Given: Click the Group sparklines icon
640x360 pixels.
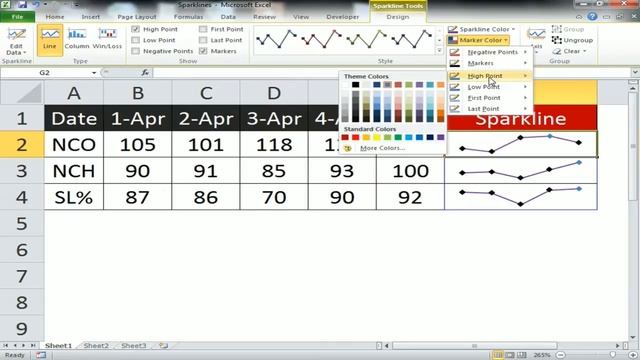Looking at the screenshot, I should tap(556, 29).
